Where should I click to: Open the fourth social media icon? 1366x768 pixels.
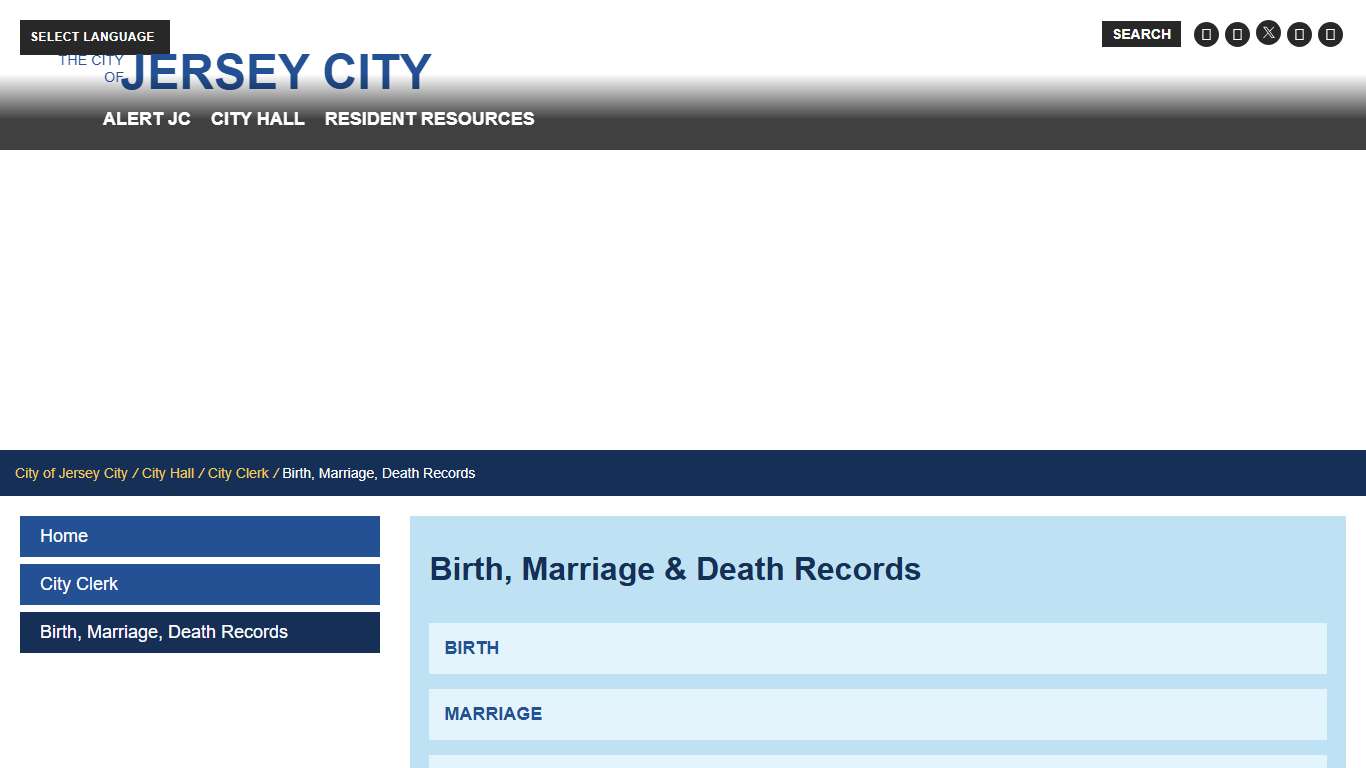1299,33
